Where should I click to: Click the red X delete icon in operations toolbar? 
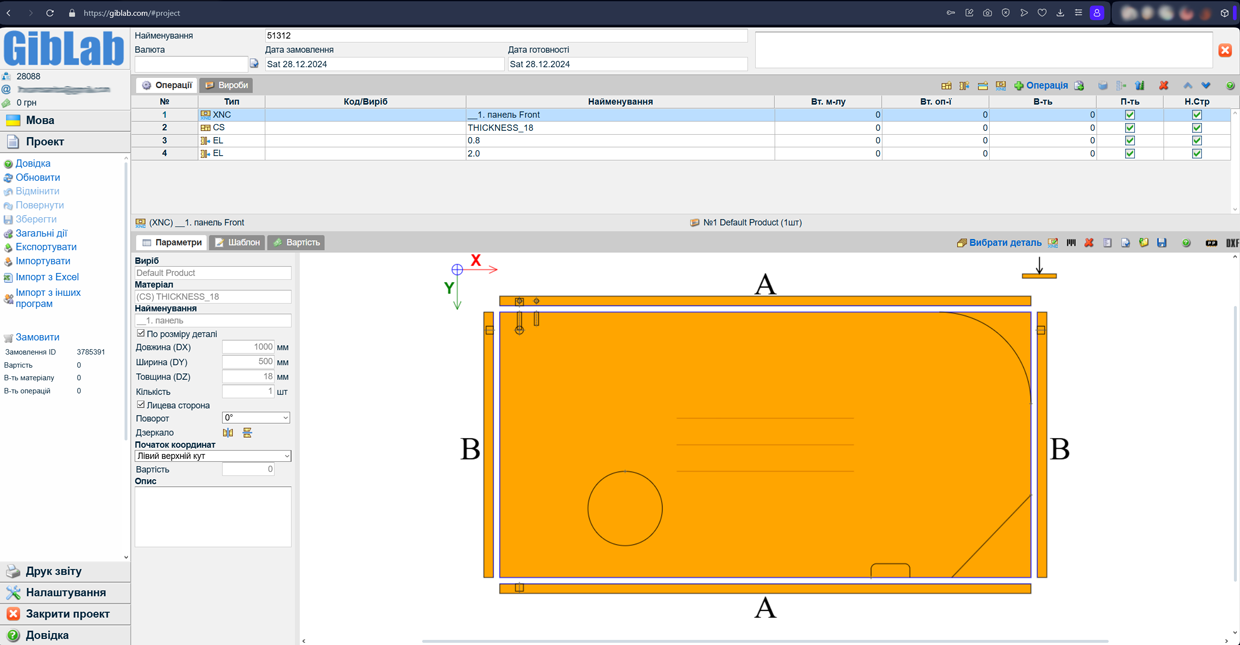point(1163,86)
